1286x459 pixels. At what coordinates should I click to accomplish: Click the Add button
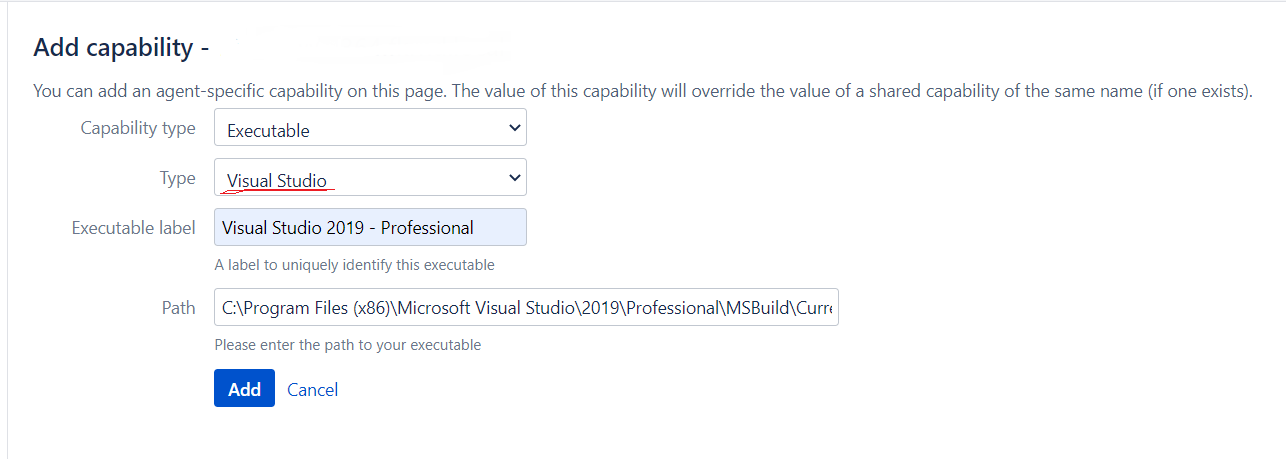244,388
